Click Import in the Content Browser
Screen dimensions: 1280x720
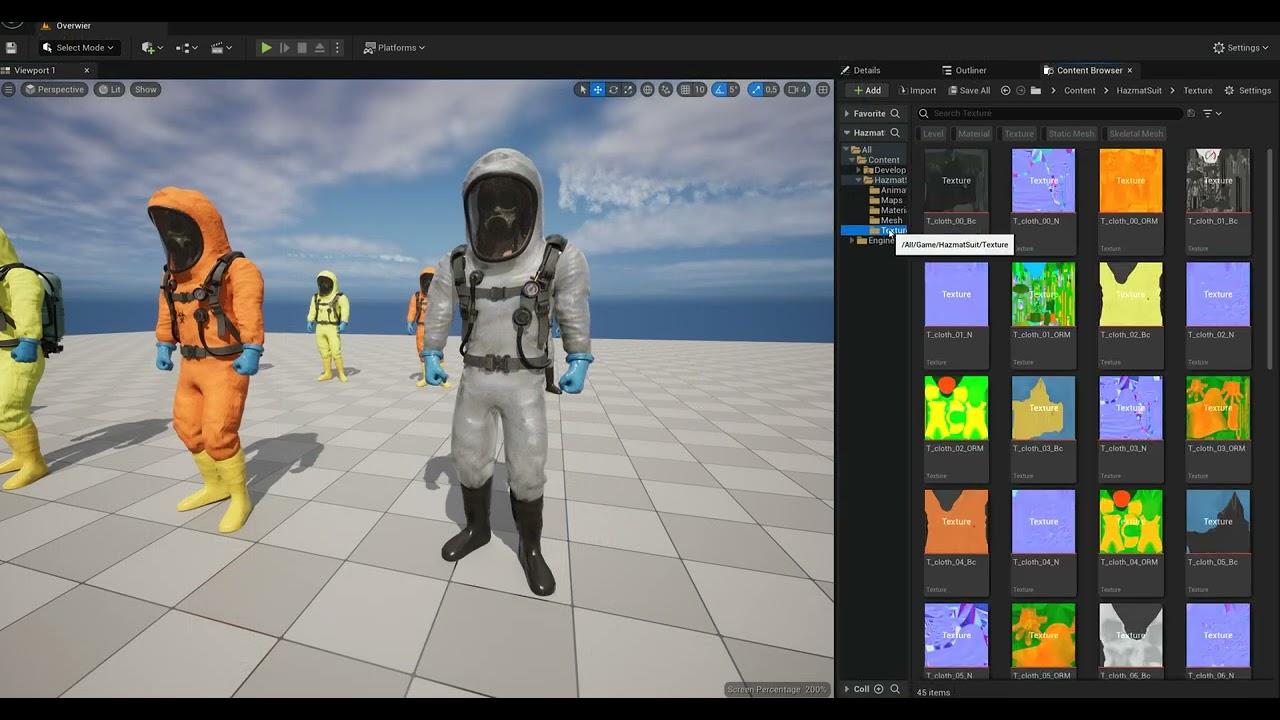point(917,90)
